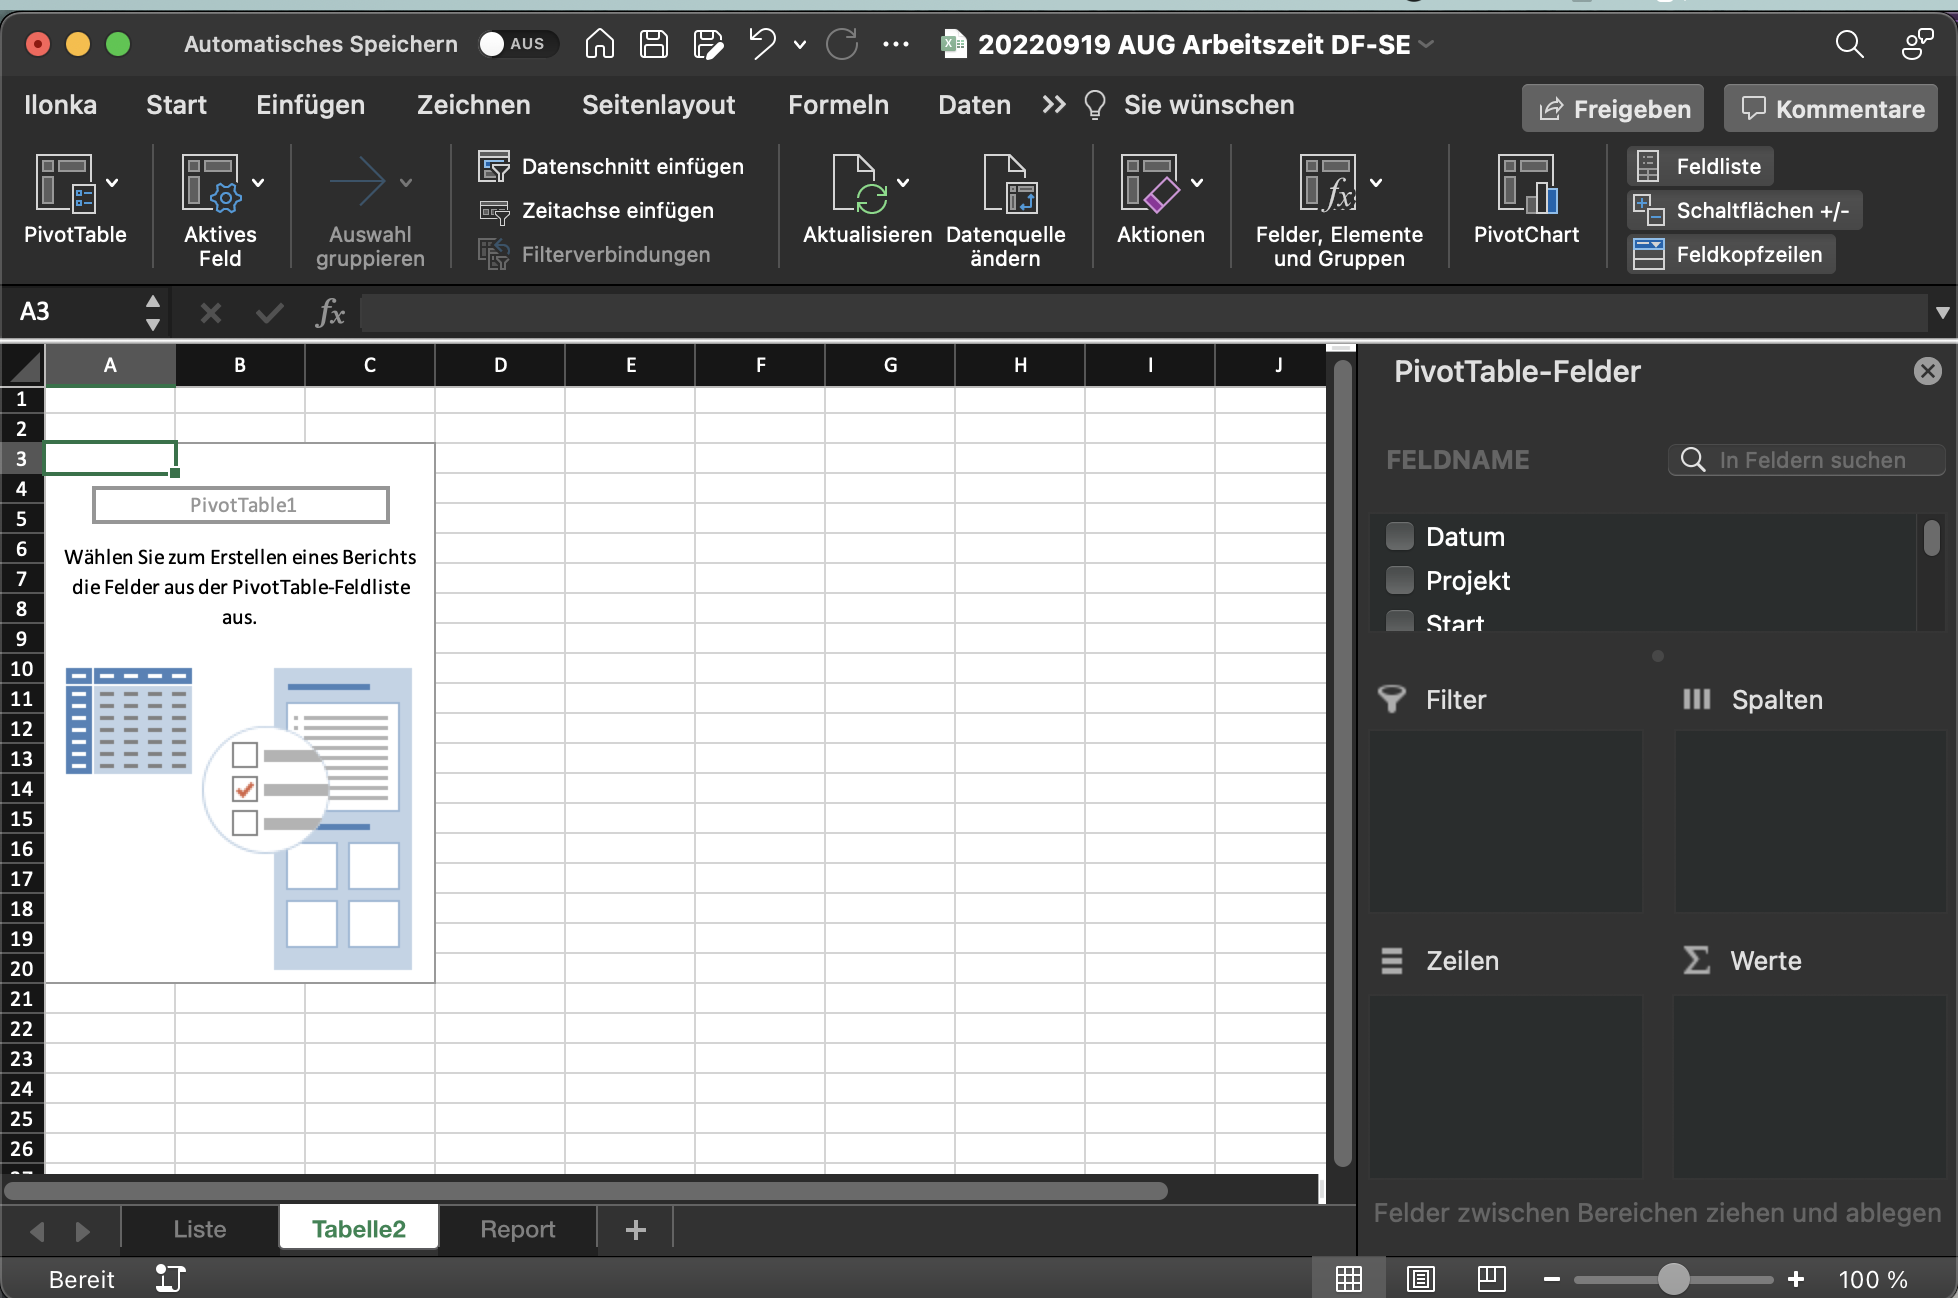Click the zoom slider handle
The height and width of the screenshot is (1298, 1958).
pos(1673,1279)
